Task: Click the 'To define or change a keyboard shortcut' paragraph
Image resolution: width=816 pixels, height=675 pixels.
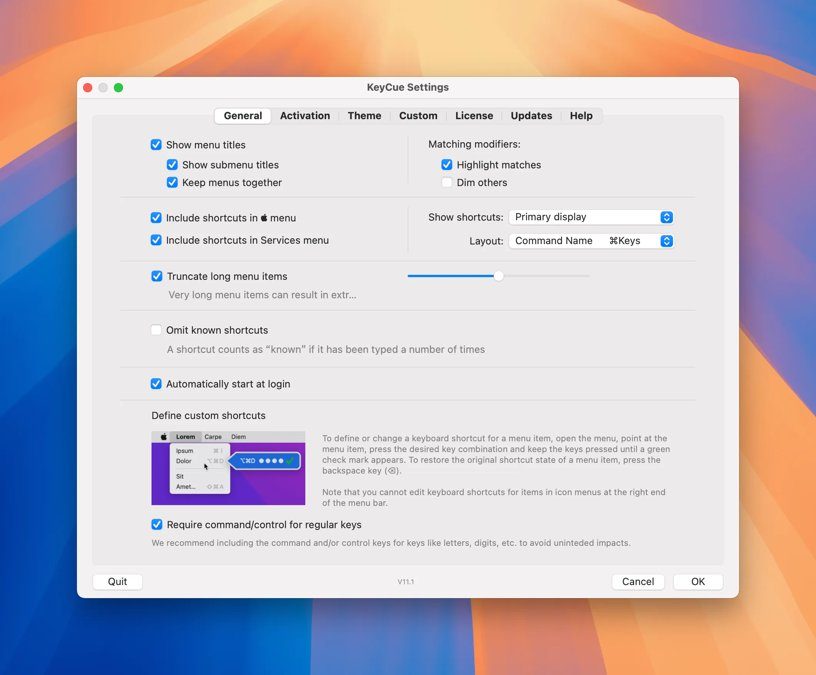Action: [x=496, y=454]
